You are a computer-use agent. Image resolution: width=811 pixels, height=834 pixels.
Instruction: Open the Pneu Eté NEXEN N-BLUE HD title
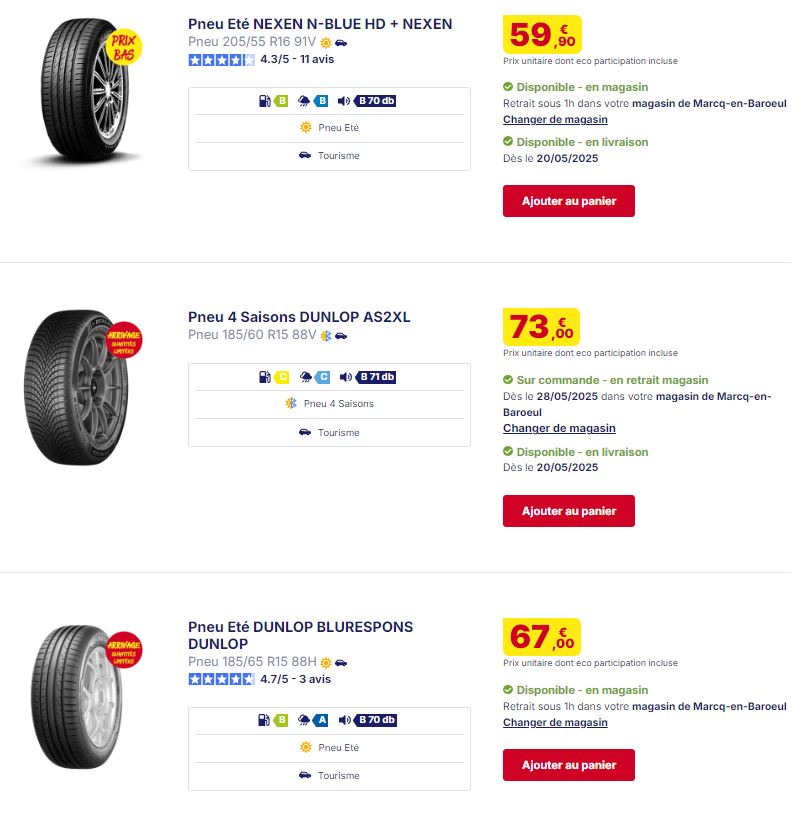pyautogui.click(x=320, y=24)
